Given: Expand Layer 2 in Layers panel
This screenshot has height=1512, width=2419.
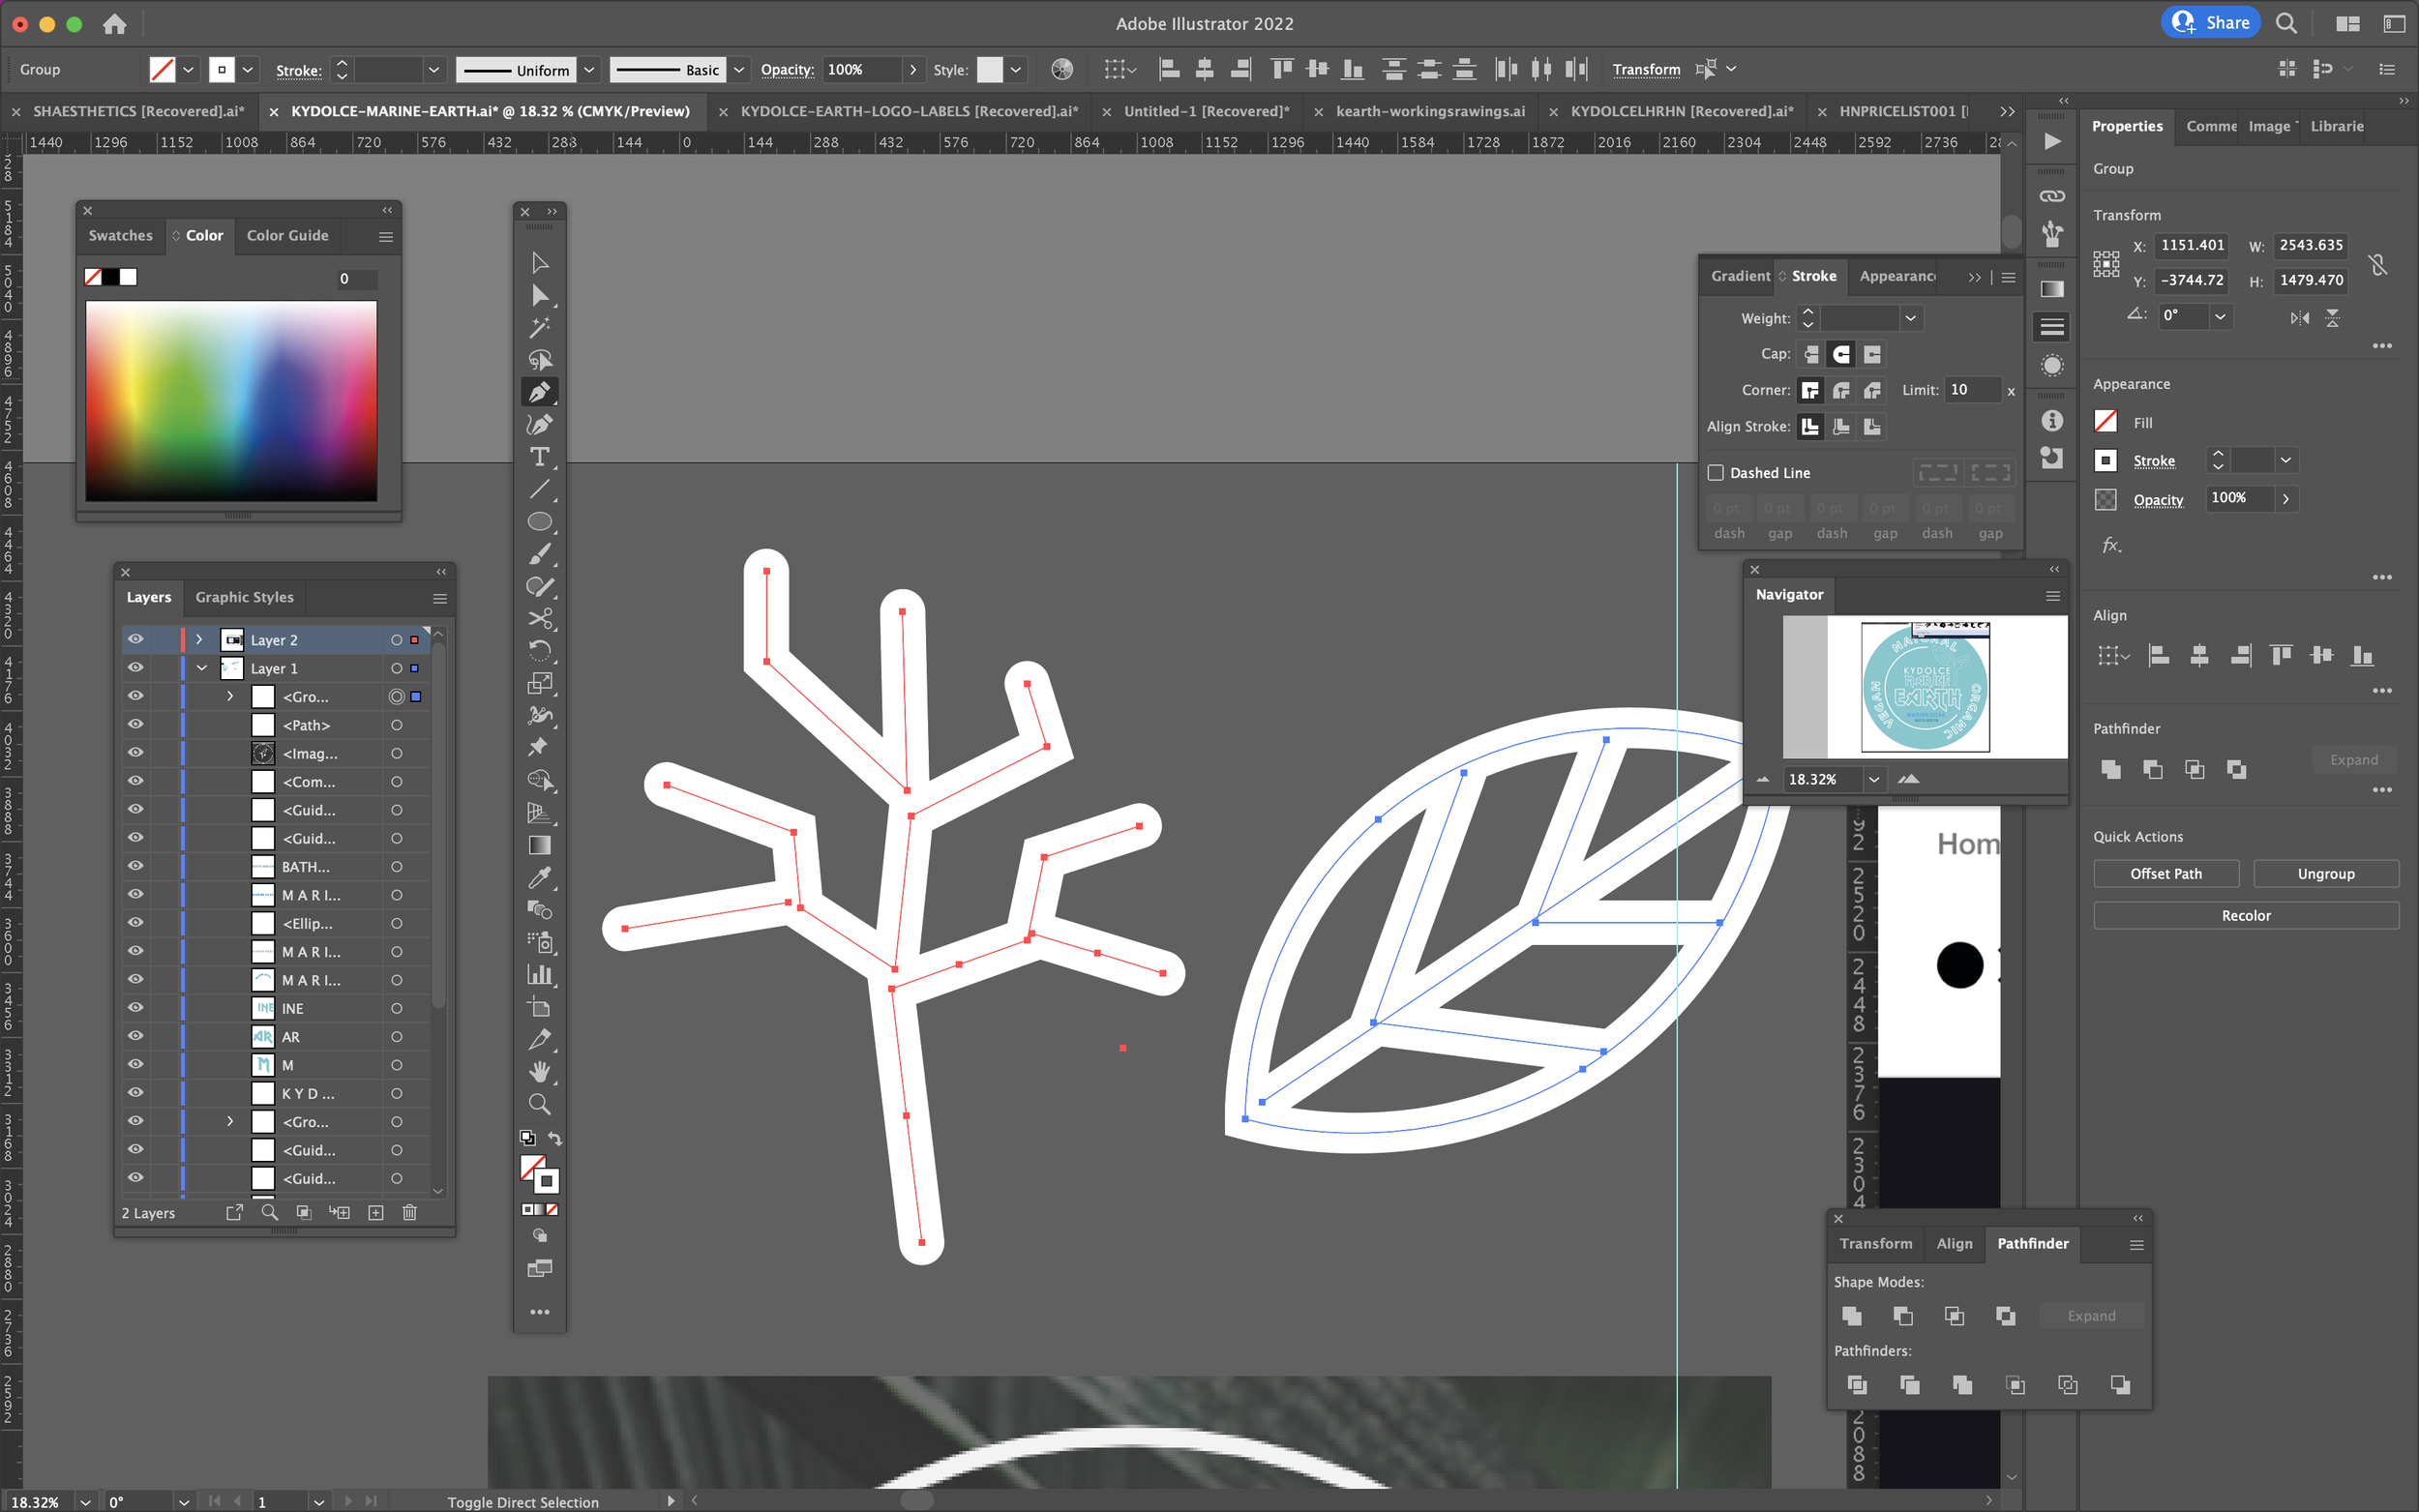Looking at the screenshot, I should point(199,640).
